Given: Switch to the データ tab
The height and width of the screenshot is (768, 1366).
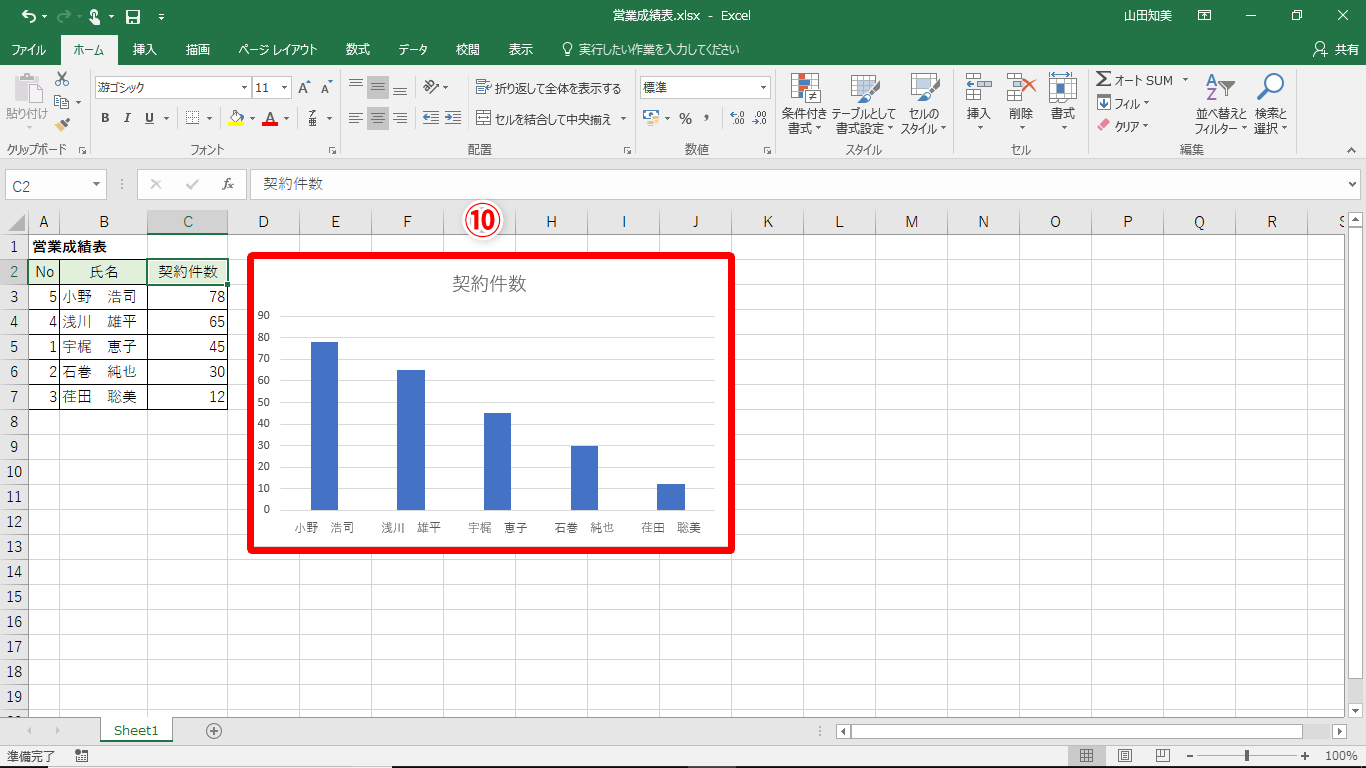Looking at the screenshot, I should click(x=413, y=49).
